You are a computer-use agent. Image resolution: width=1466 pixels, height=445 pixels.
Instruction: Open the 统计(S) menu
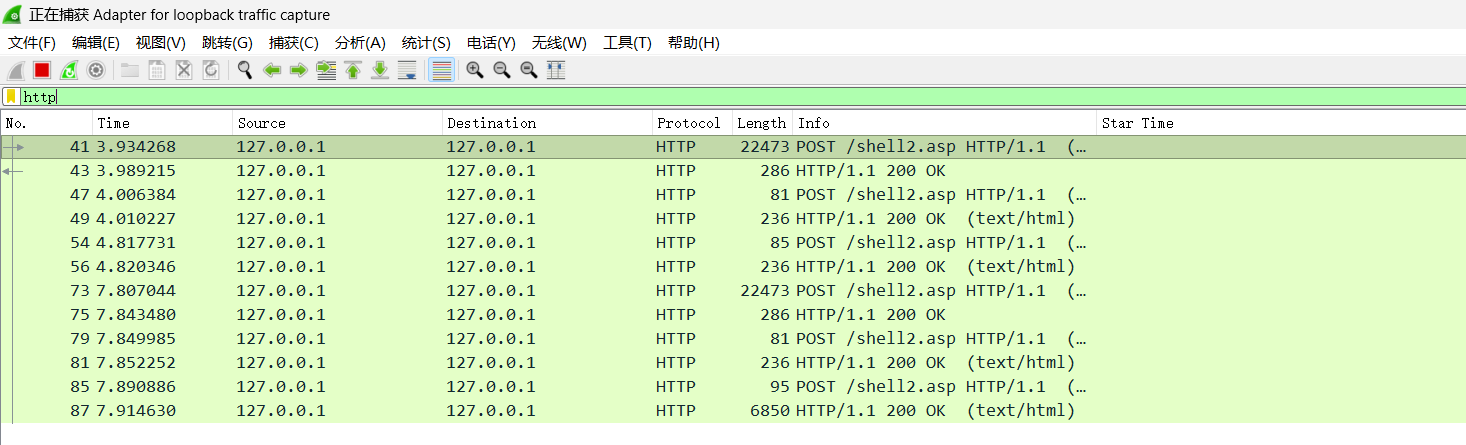426,43
